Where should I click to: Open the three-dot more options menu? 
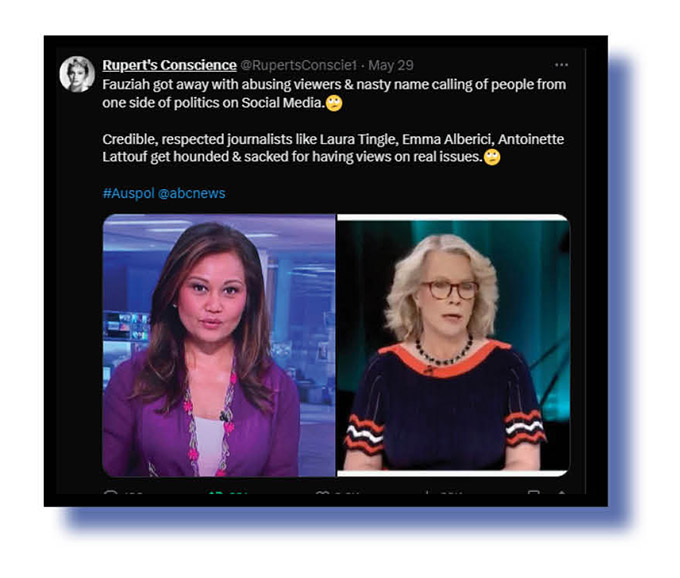[561, 65]
